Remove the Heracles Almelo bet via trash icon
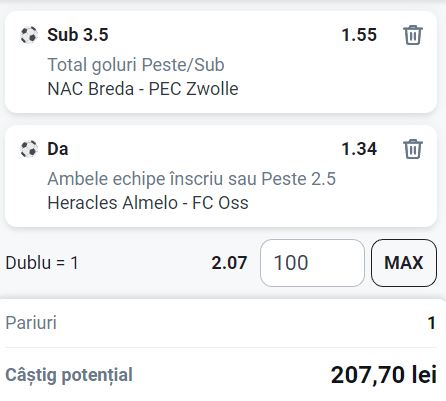The width and height of the screenshot is (446, 401). [x=413, y=149]
